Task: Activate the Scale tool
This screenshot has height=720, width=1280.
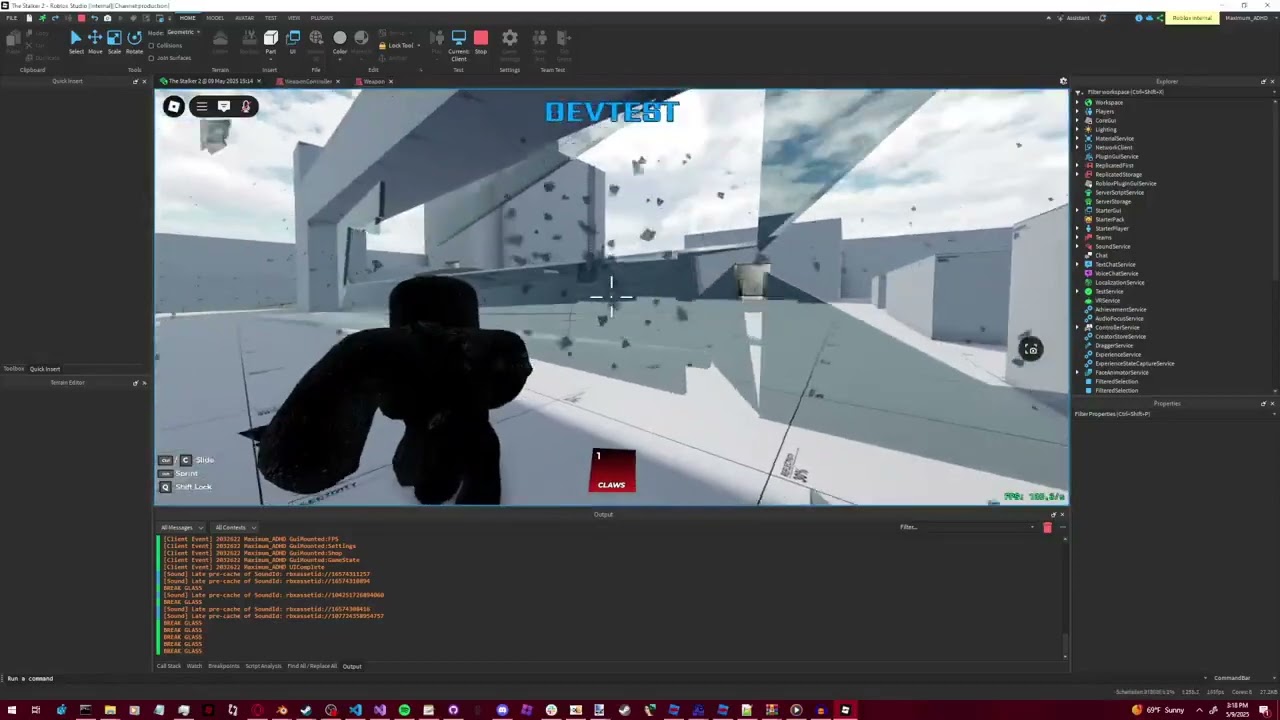Action: click(x=114, y=40)
